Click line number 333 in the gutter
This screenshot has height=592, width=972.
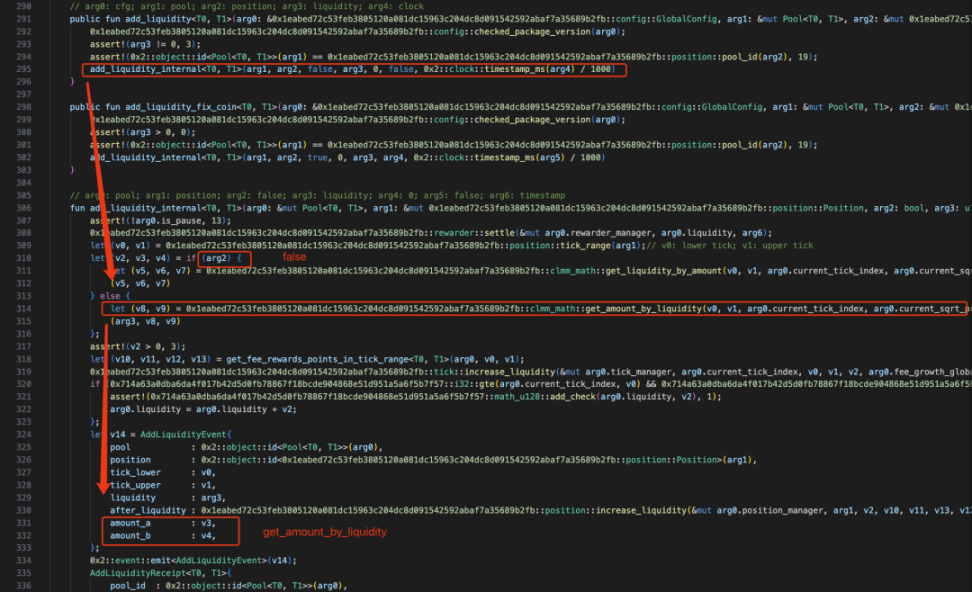pyautogui.click(x=24, y=548)
